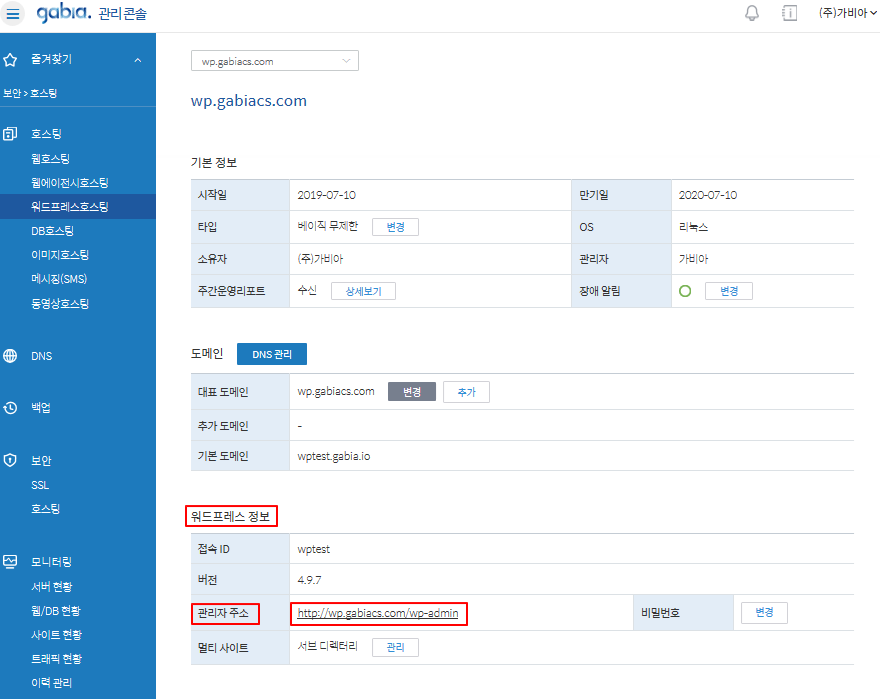Click the hosting section icon

click(x=10, y=134)
